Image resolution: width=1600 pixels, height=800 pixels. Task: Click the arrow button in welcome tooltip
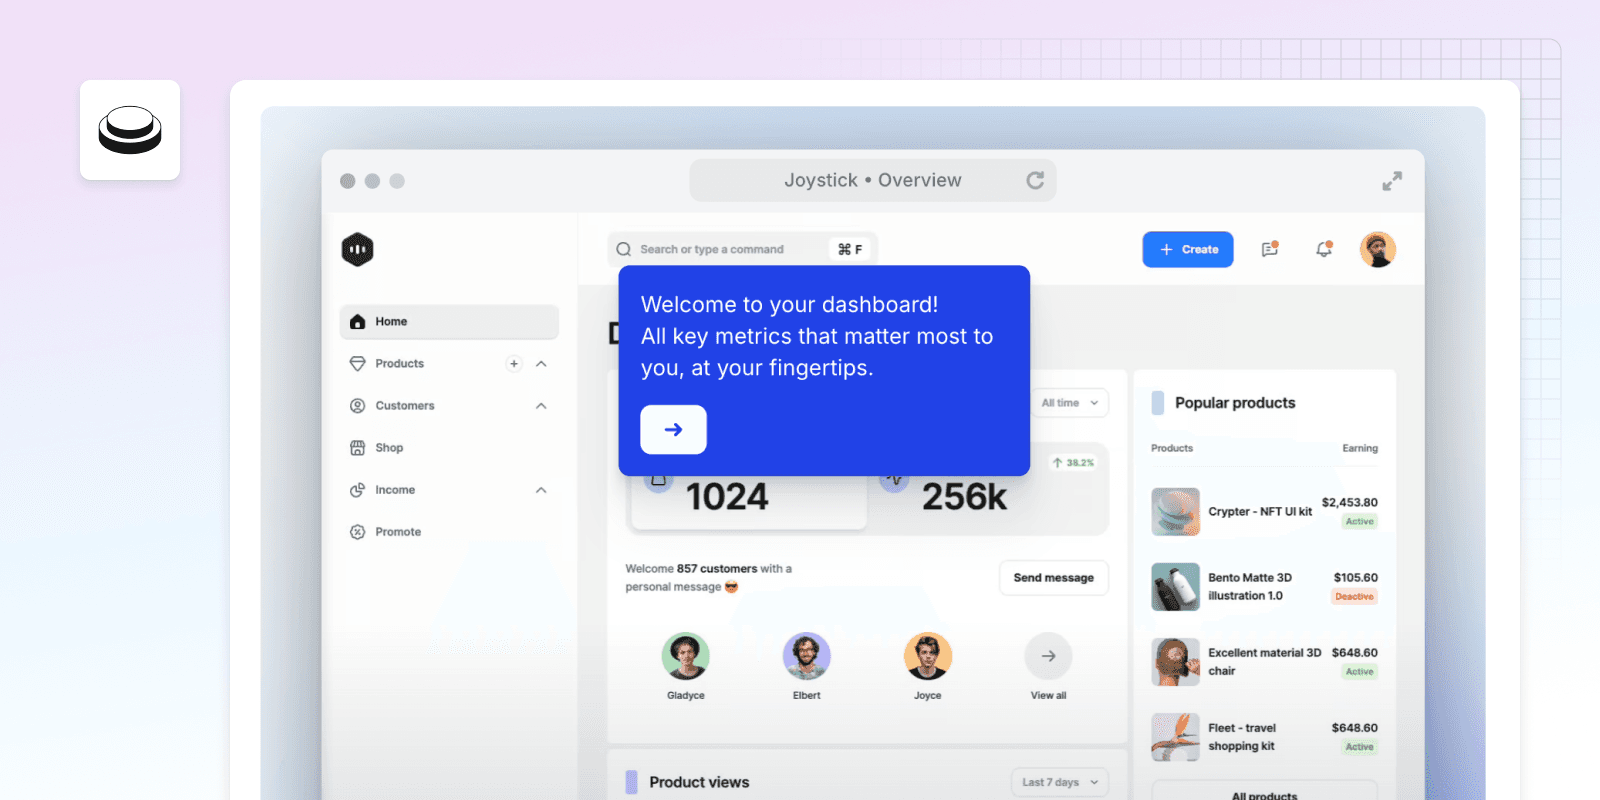673,429
